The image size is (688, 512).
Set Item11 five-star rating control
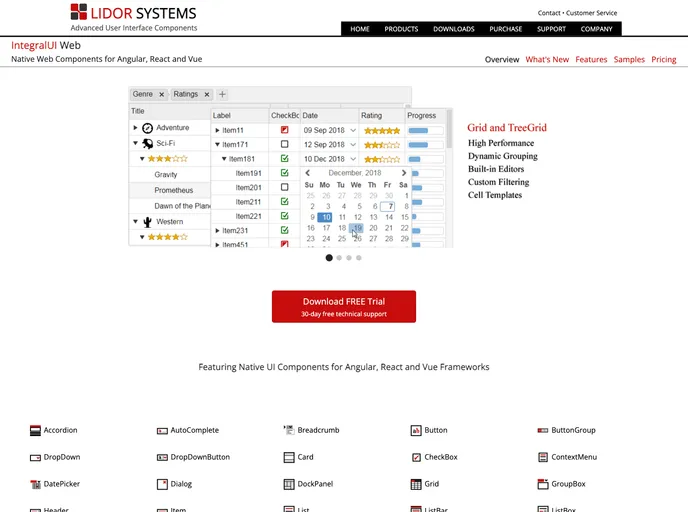pos(382,131)
